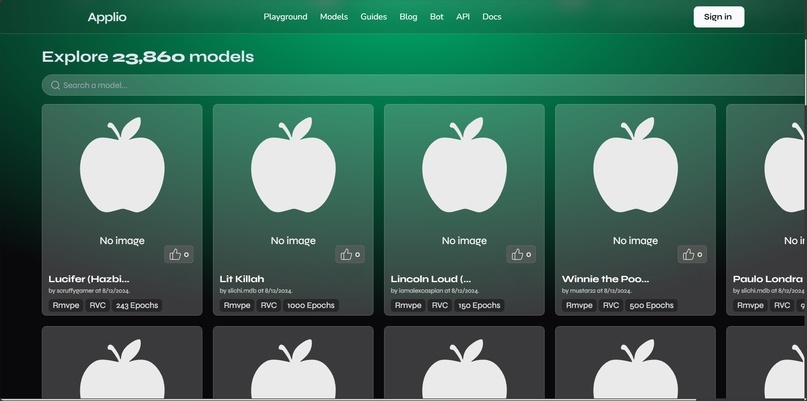The width and height of the screenshot is (807, 401).
Task: Click the Rmvpe tag on Lincoln Loud card
Action: (408, 305)
